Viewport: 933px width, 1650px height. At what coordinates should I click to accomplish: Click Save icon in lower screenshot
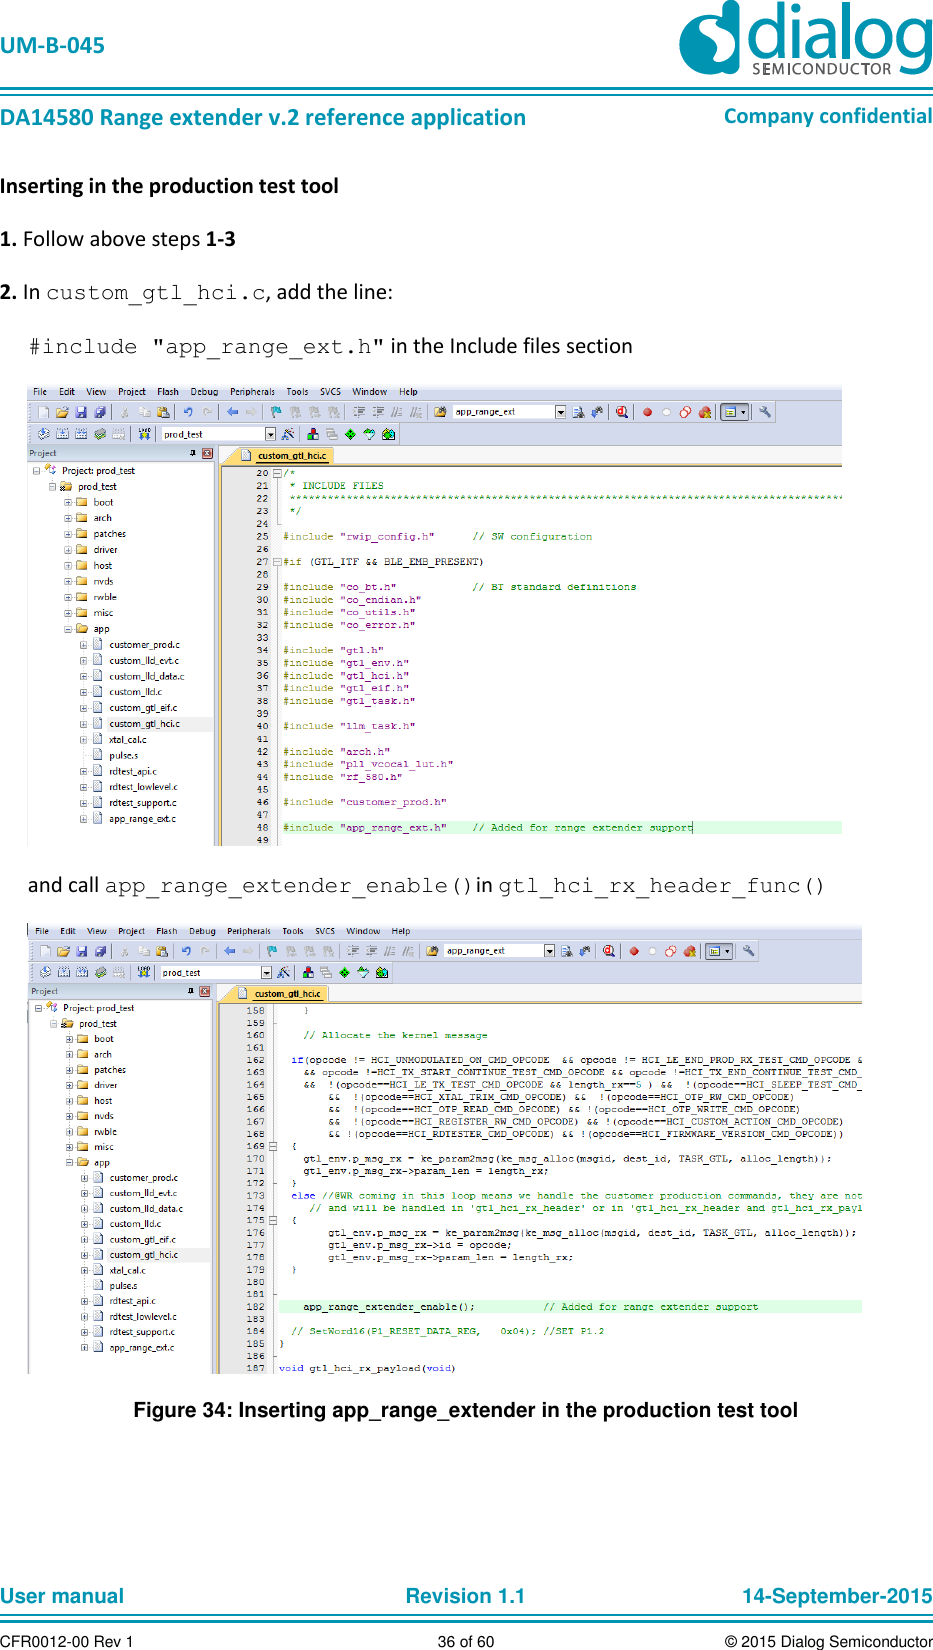coord(81,951)
